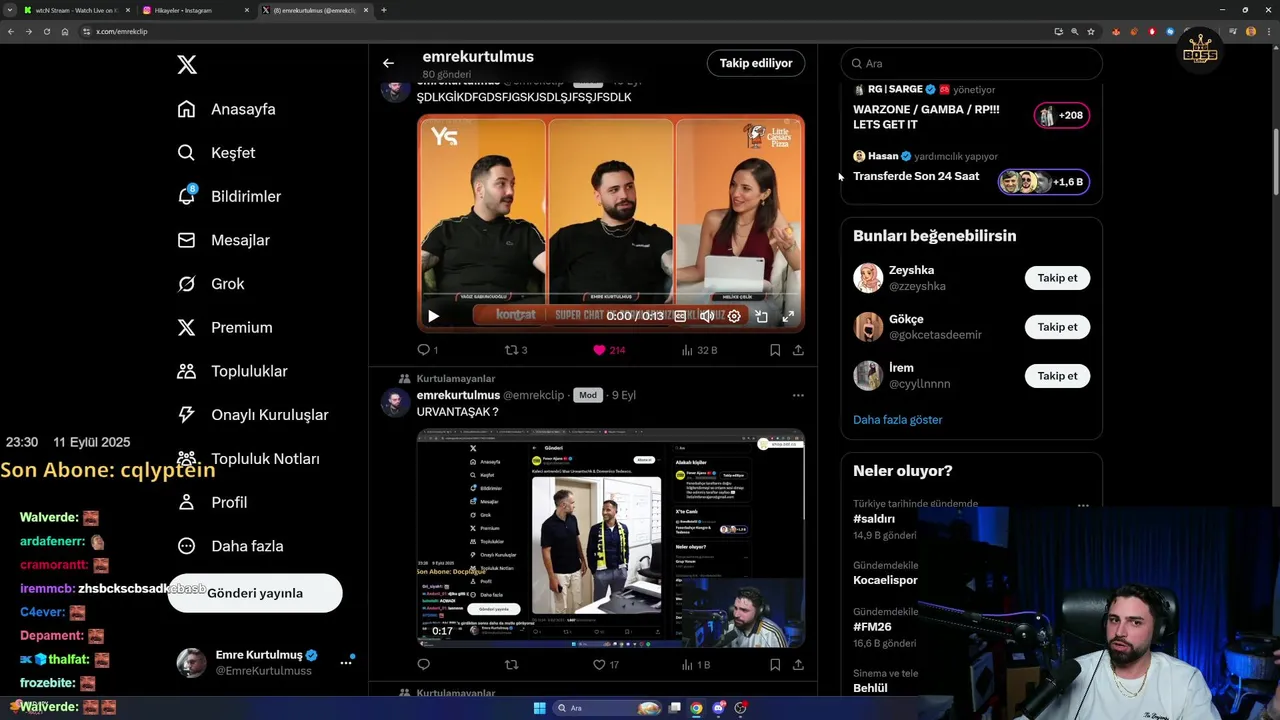The width and height of the screenshot is (1280, 720).
Task: Open Emre Kurtulmuş account avatar
Action: [x=192, y=662]
